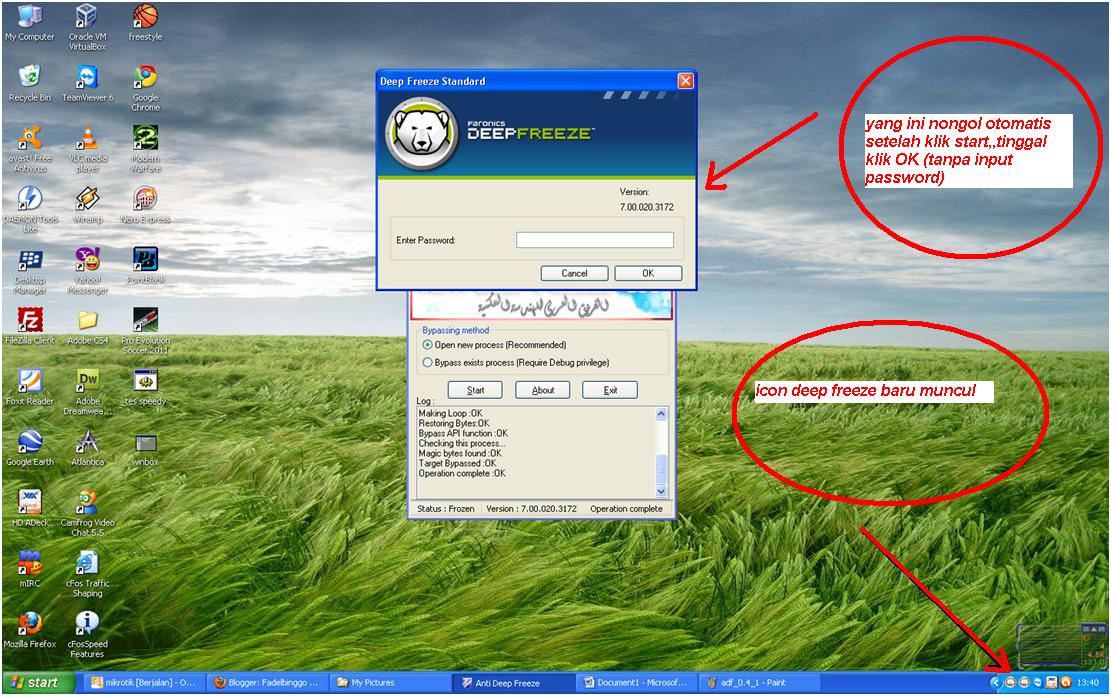Open Oracle VM VirtualBox shortcut
The width and height of the screenshot is (1111, 696).
tap(87, 27)
